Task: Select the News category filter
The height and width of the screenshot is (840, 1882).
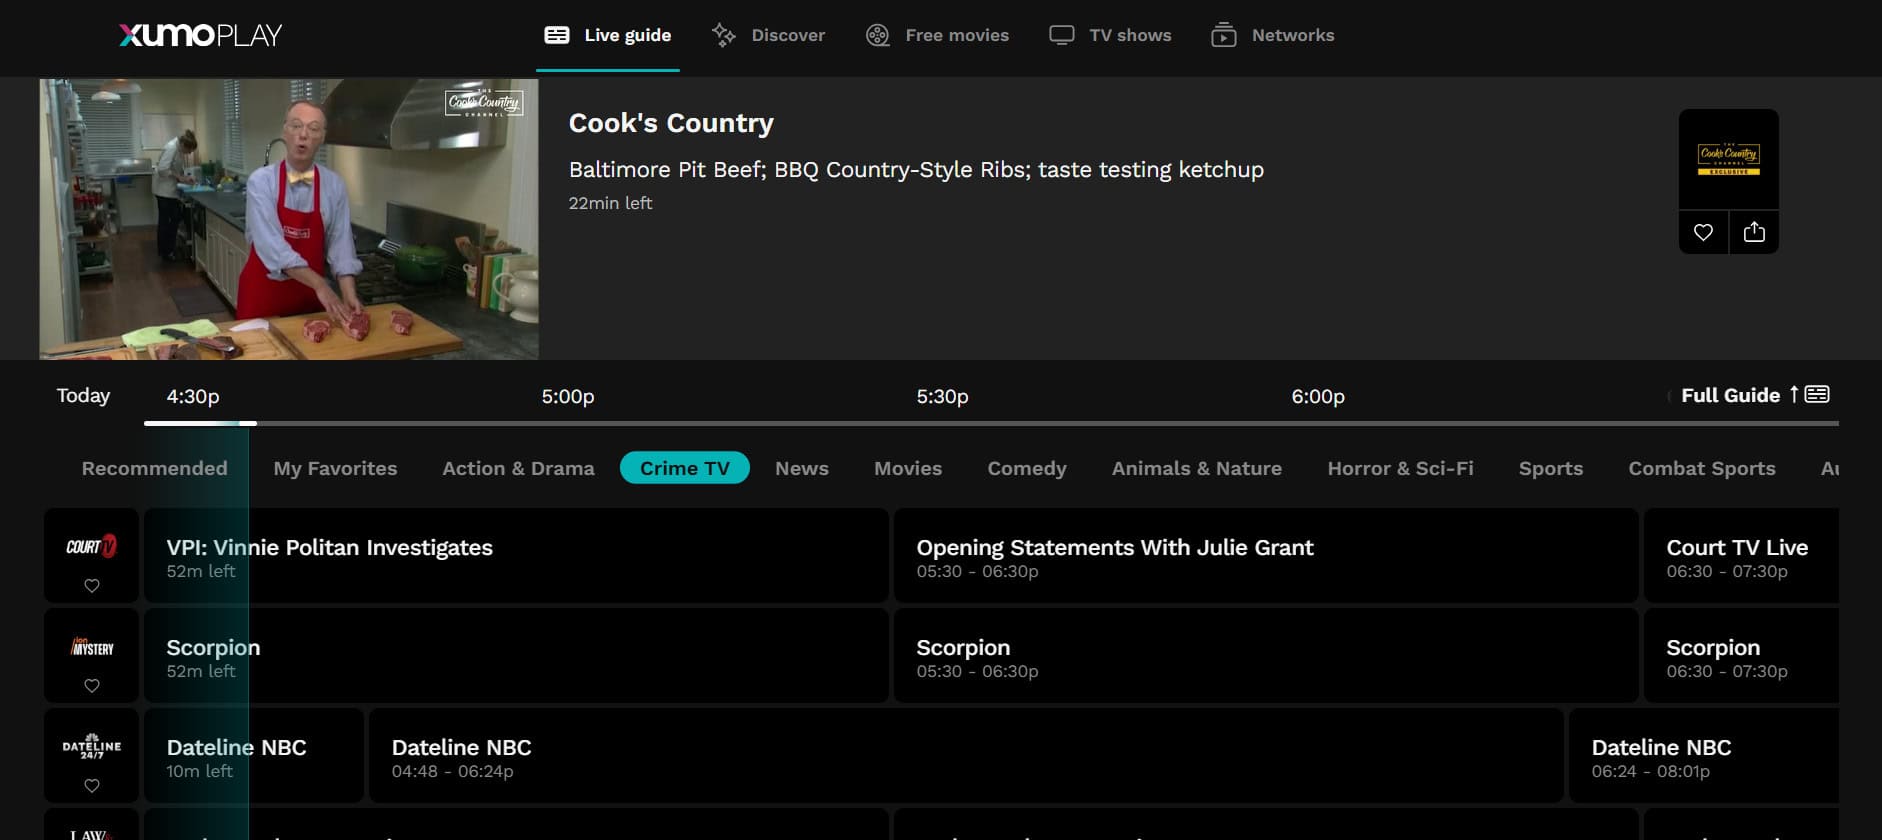Action: tap(801, 468)
